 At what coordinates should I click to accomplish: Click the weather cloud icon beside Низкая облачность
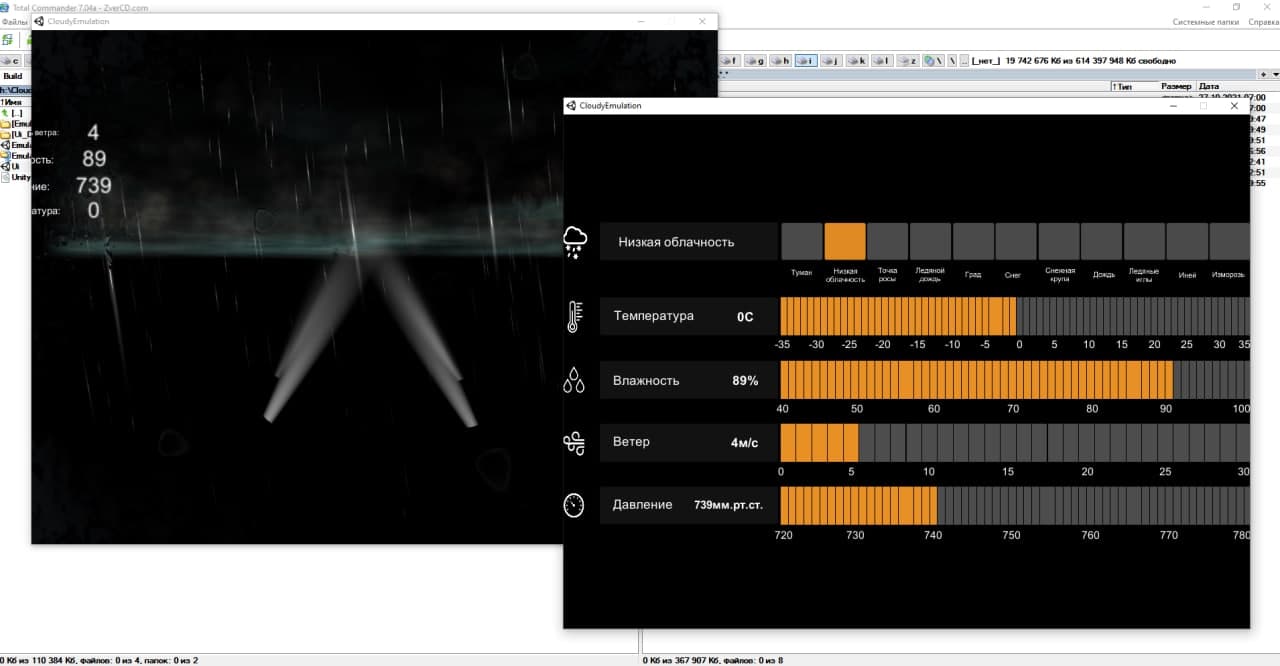[x=575, y=242]
